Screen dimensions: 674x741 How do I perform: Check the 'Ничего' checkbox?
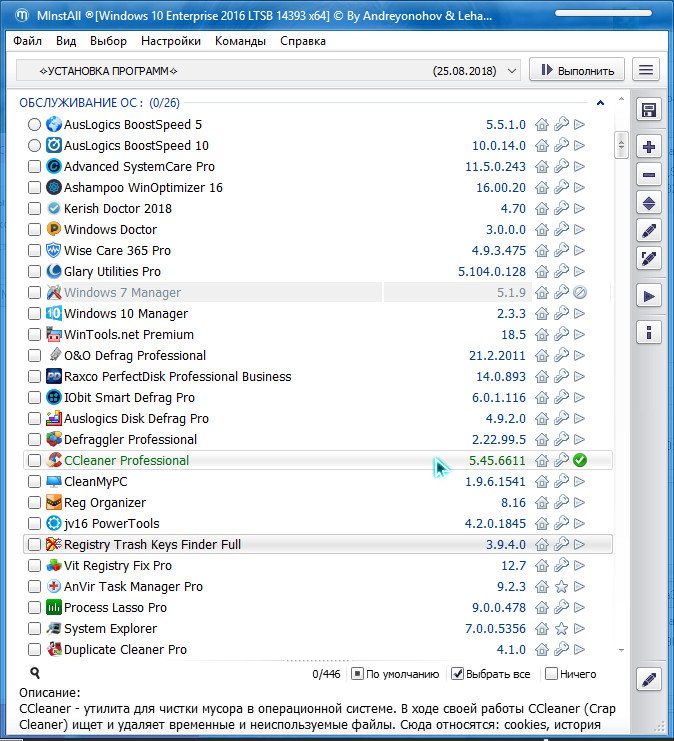click(551, 674)
